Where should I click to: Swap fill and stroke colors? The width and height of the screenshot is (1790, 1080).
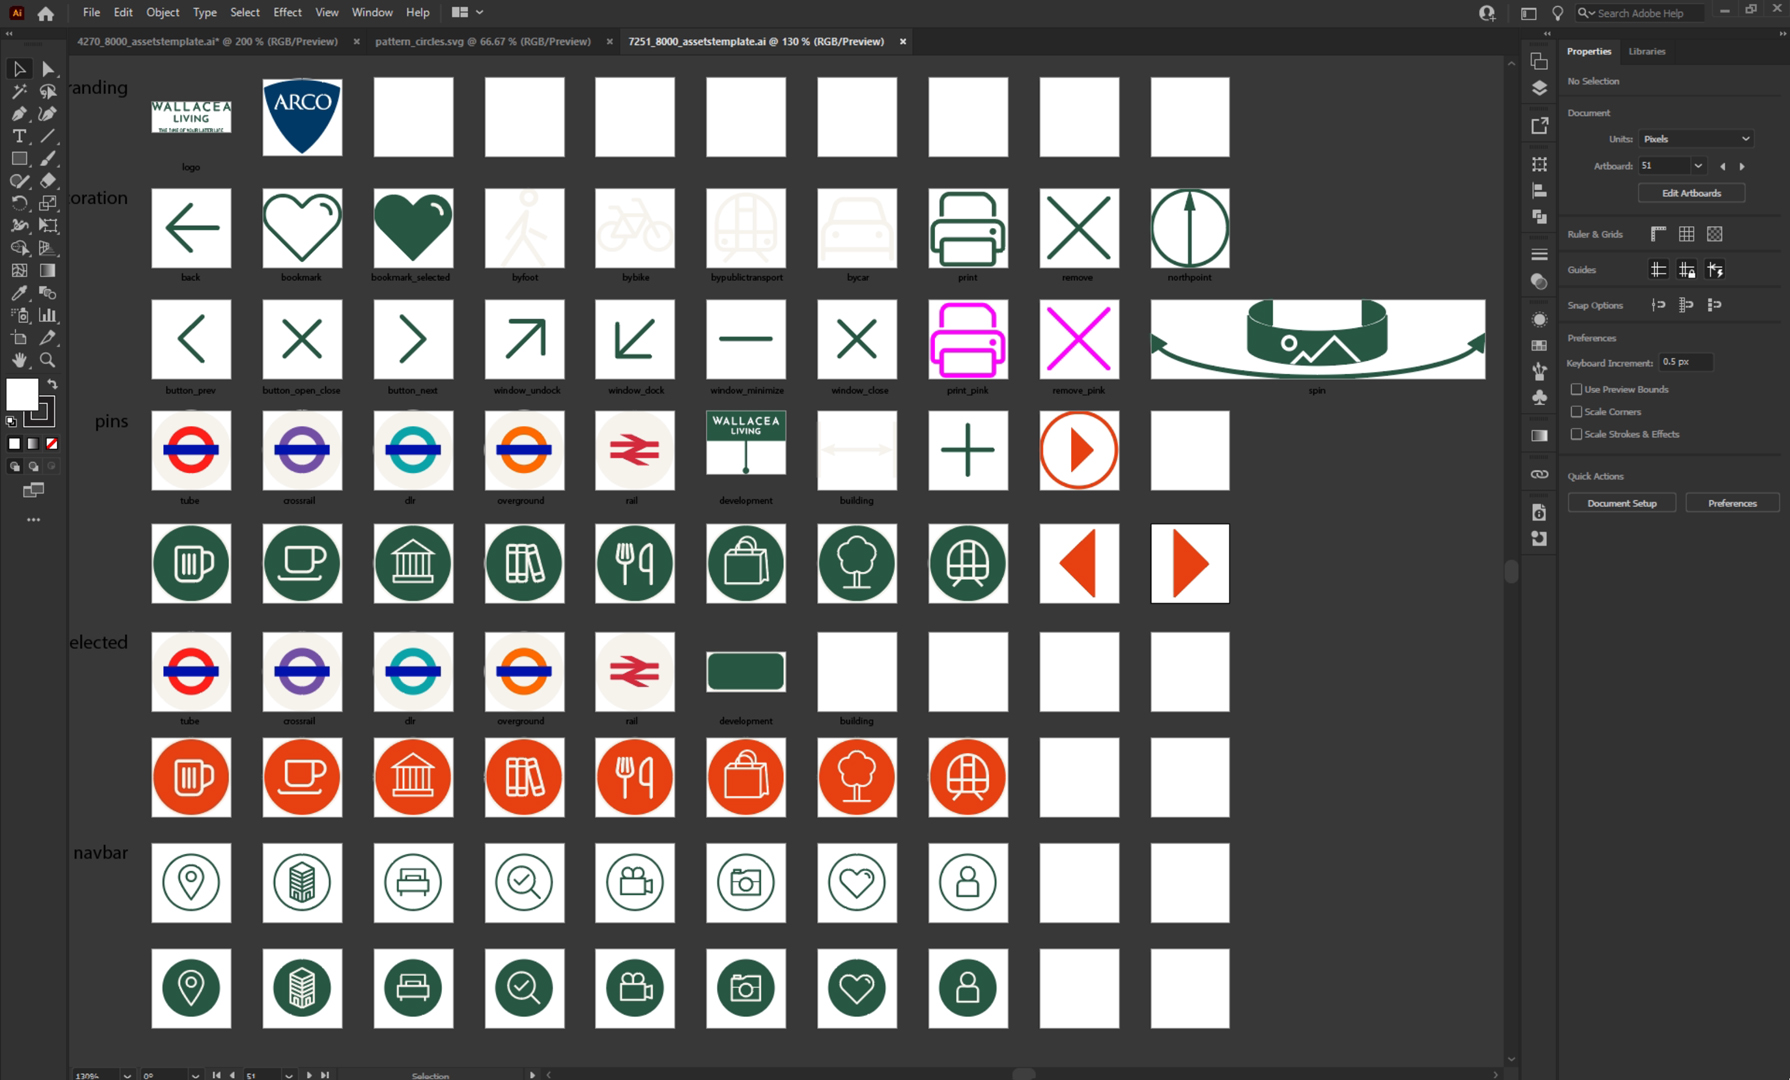52,384
